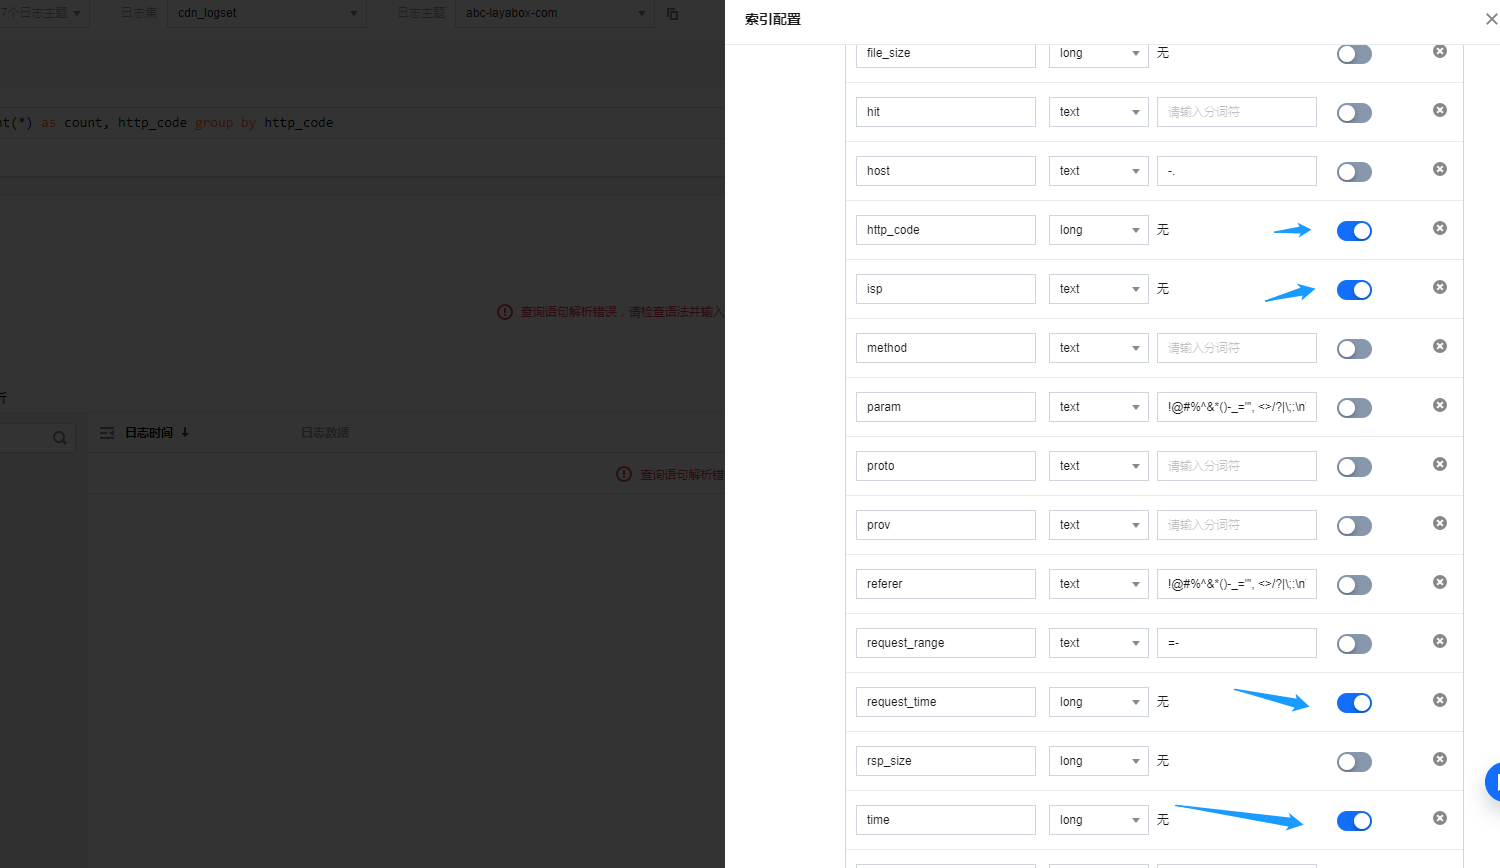The width and height of the screenshot is (1500, 868).
Task: Disable statistics toggle for request_time
Action: pos(1354,703)
